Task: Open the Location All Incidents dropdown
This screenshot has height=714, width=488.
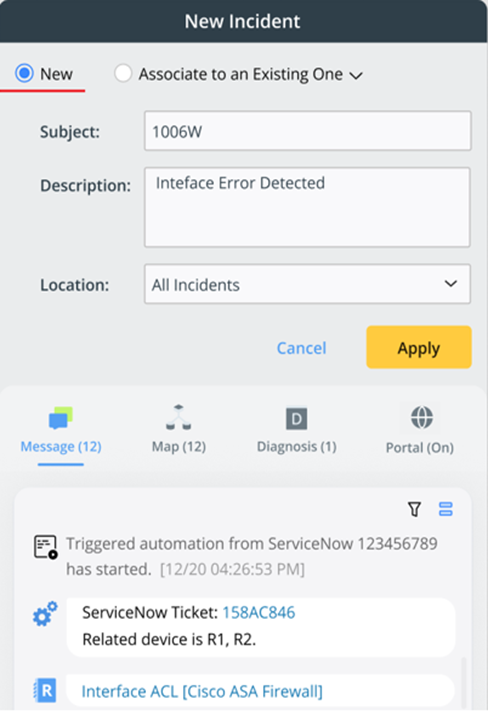Action: pyautogui.click(x=307, y=284)
